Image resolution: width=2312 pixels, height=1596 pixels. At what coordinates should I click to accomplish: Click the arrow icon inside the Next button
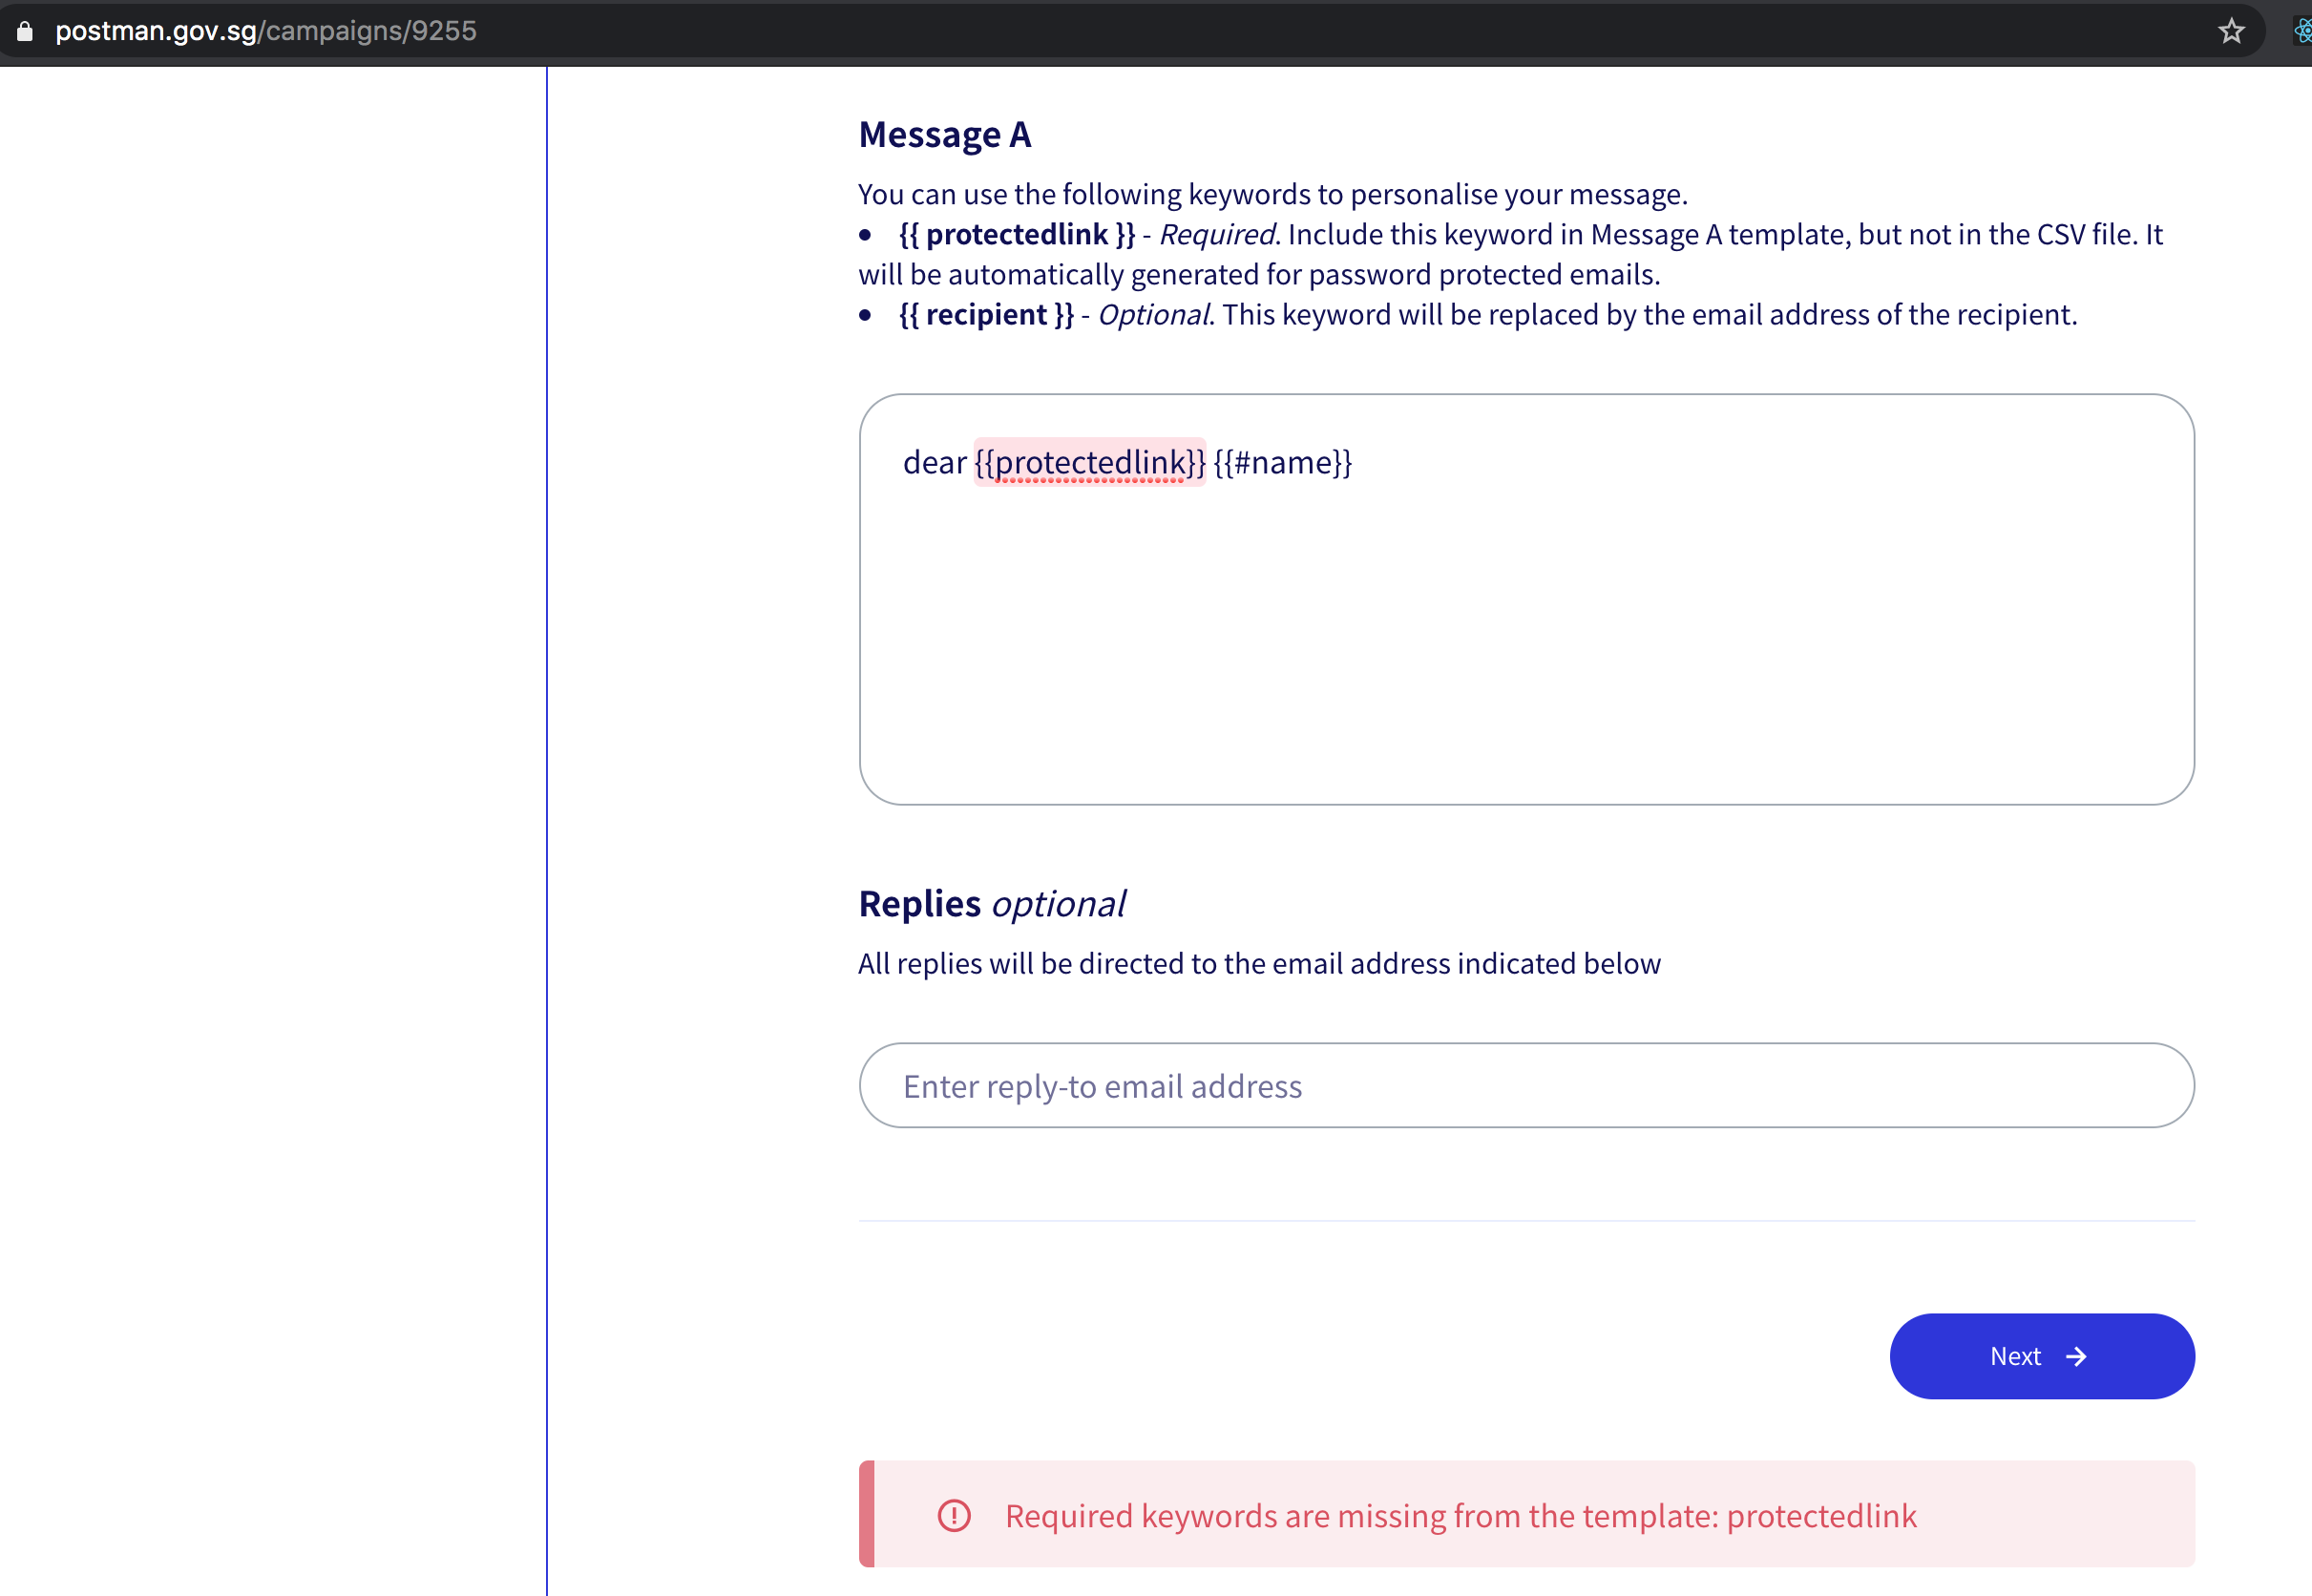(x=2078, y=1356)
